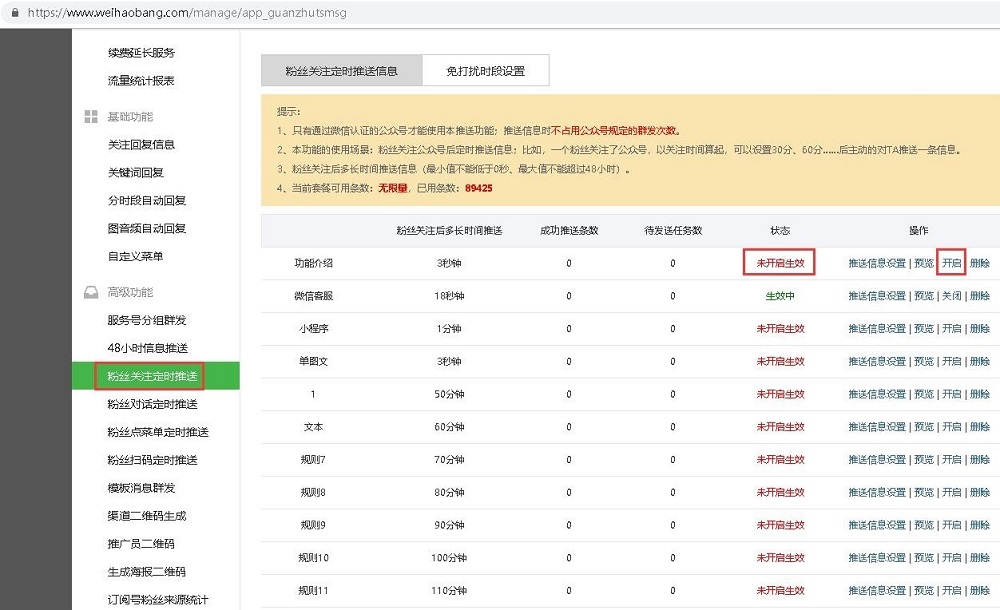Click the lock icon in address bar
Viewport: 1000px width, 610px height.
[x=15, y=12]
